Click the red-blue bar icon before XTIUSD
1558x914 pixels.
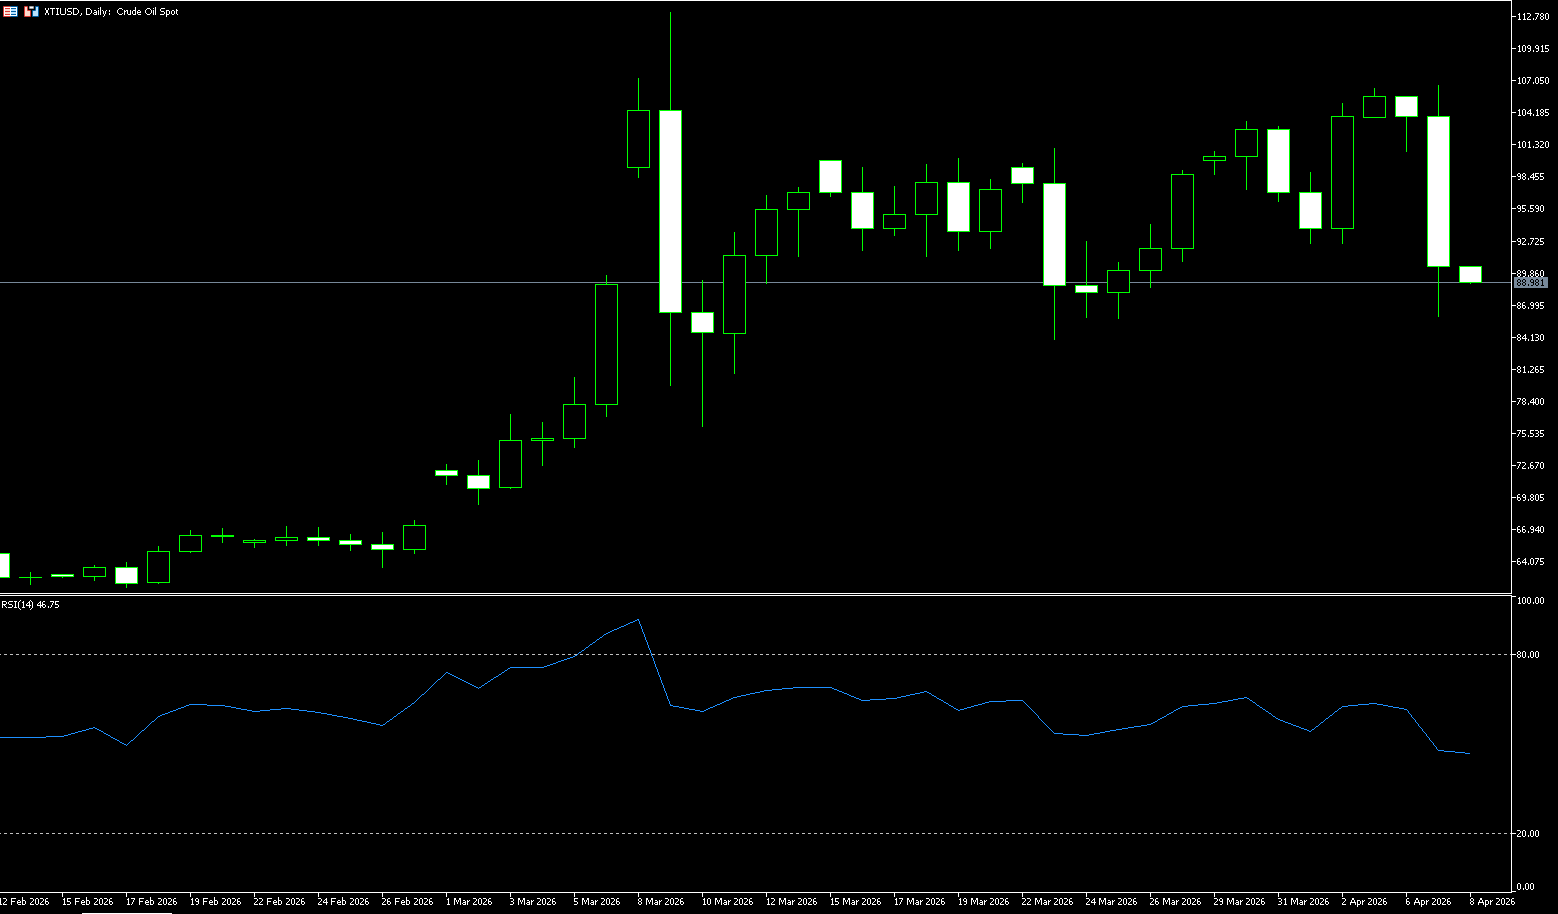[x=31, y=11]
